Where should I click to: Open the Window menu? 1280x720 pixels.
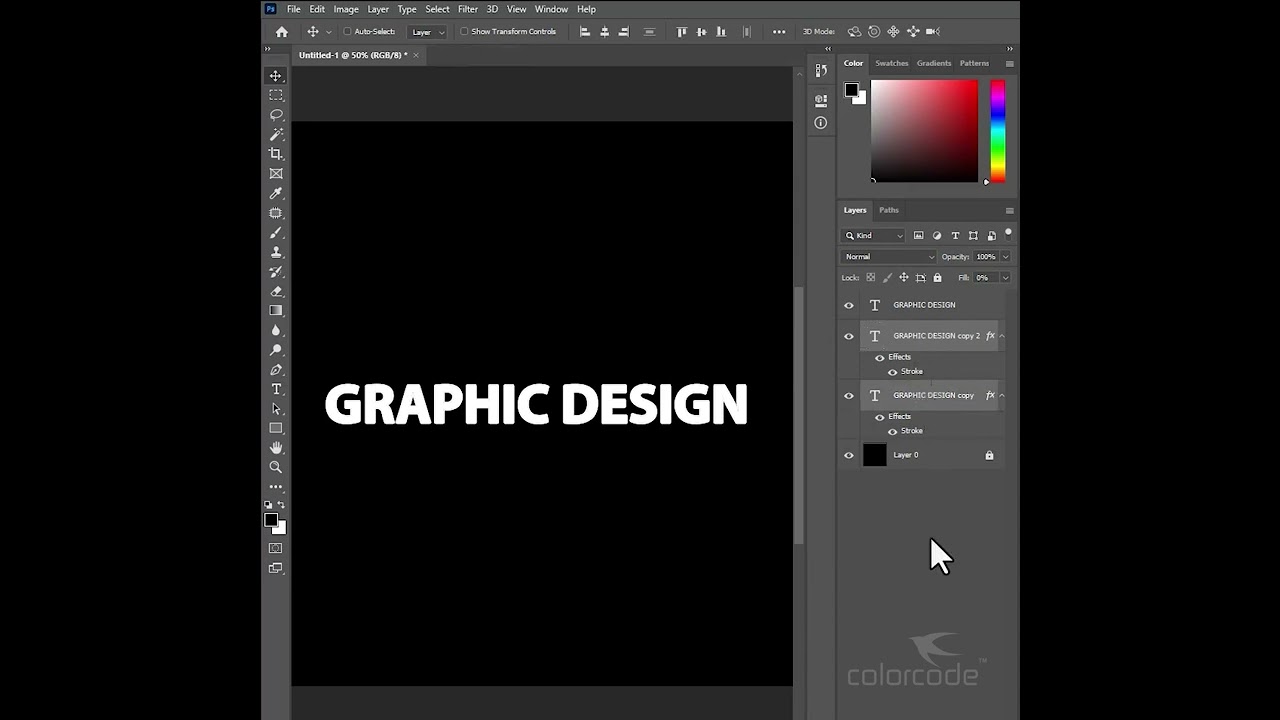coord(551,9)
